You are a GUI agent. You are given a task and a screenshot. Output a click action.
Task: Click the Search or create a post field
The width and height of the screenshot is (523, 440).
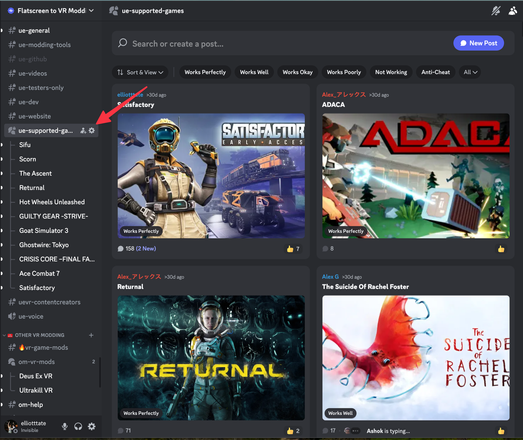280,44
